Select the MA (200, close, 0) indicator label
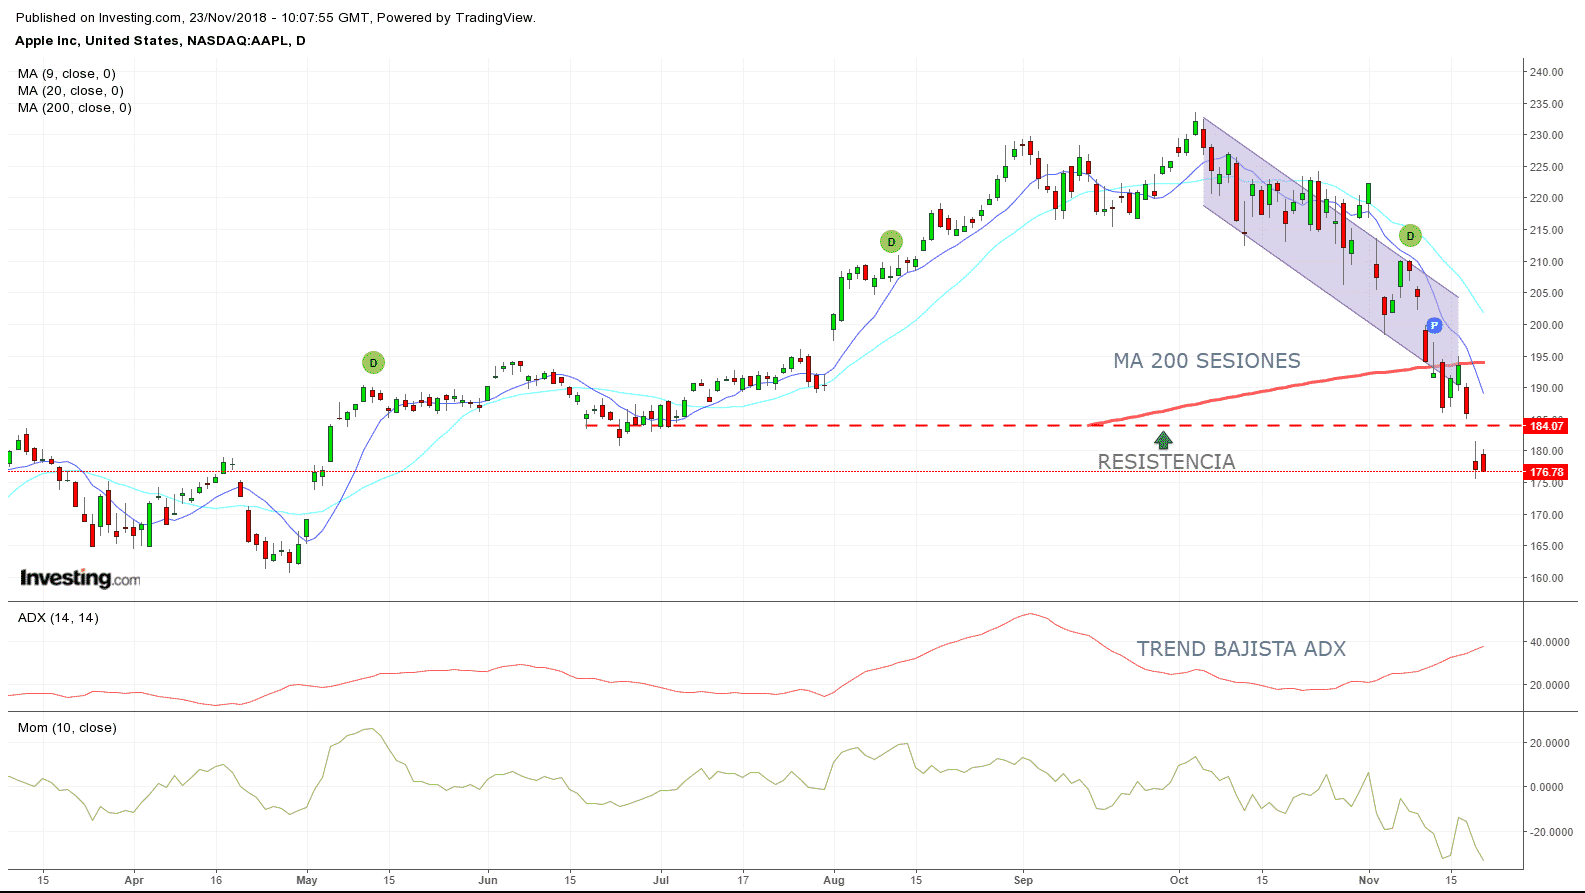 click(75, 108)
